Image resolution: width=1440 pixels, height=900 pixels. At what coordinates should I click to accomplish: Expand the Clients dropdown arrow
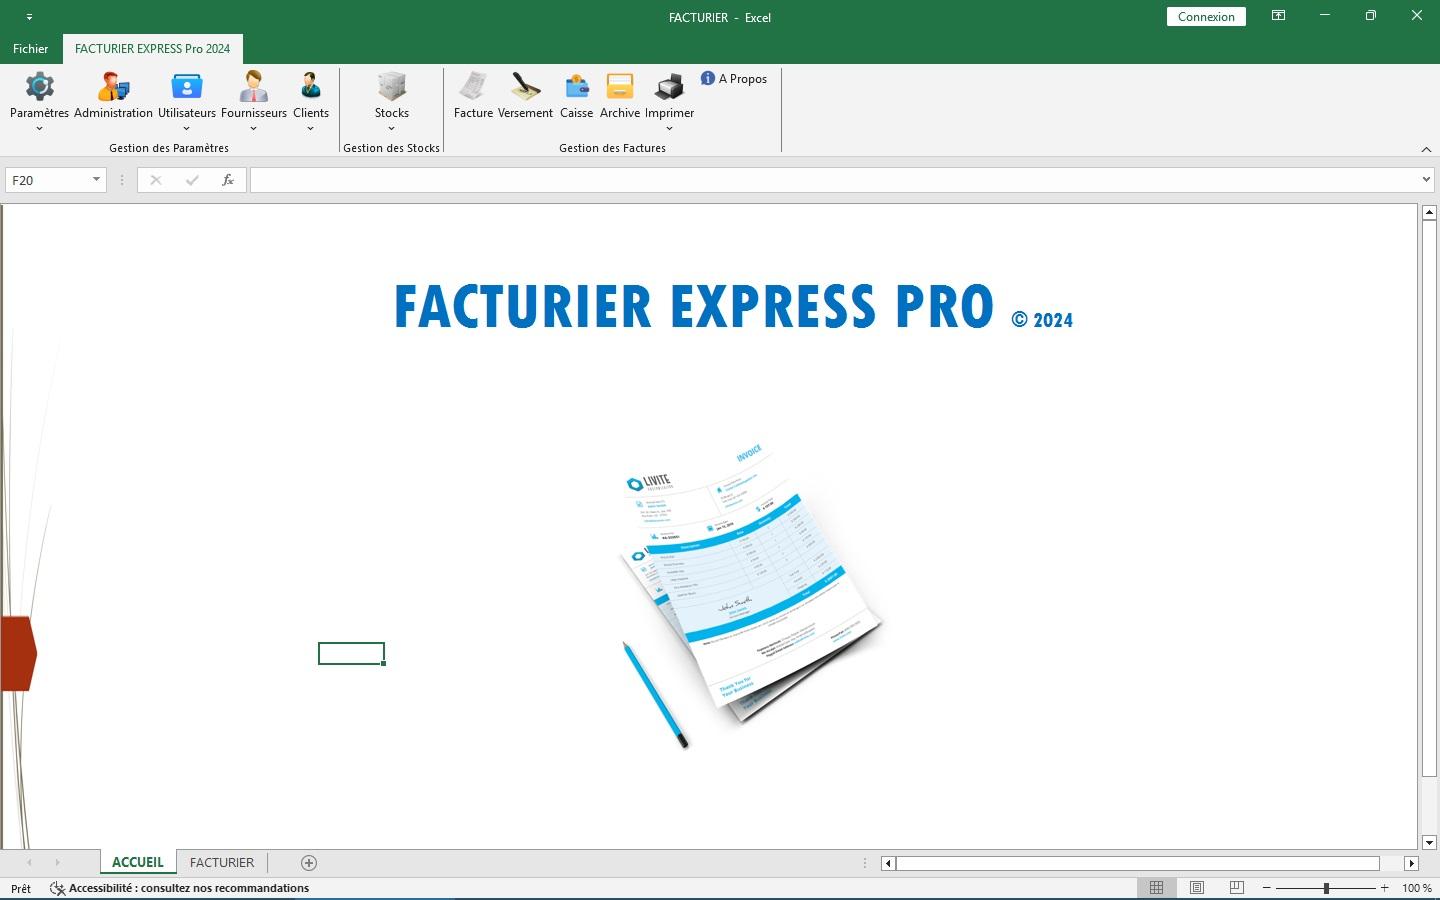coord(311,128)
